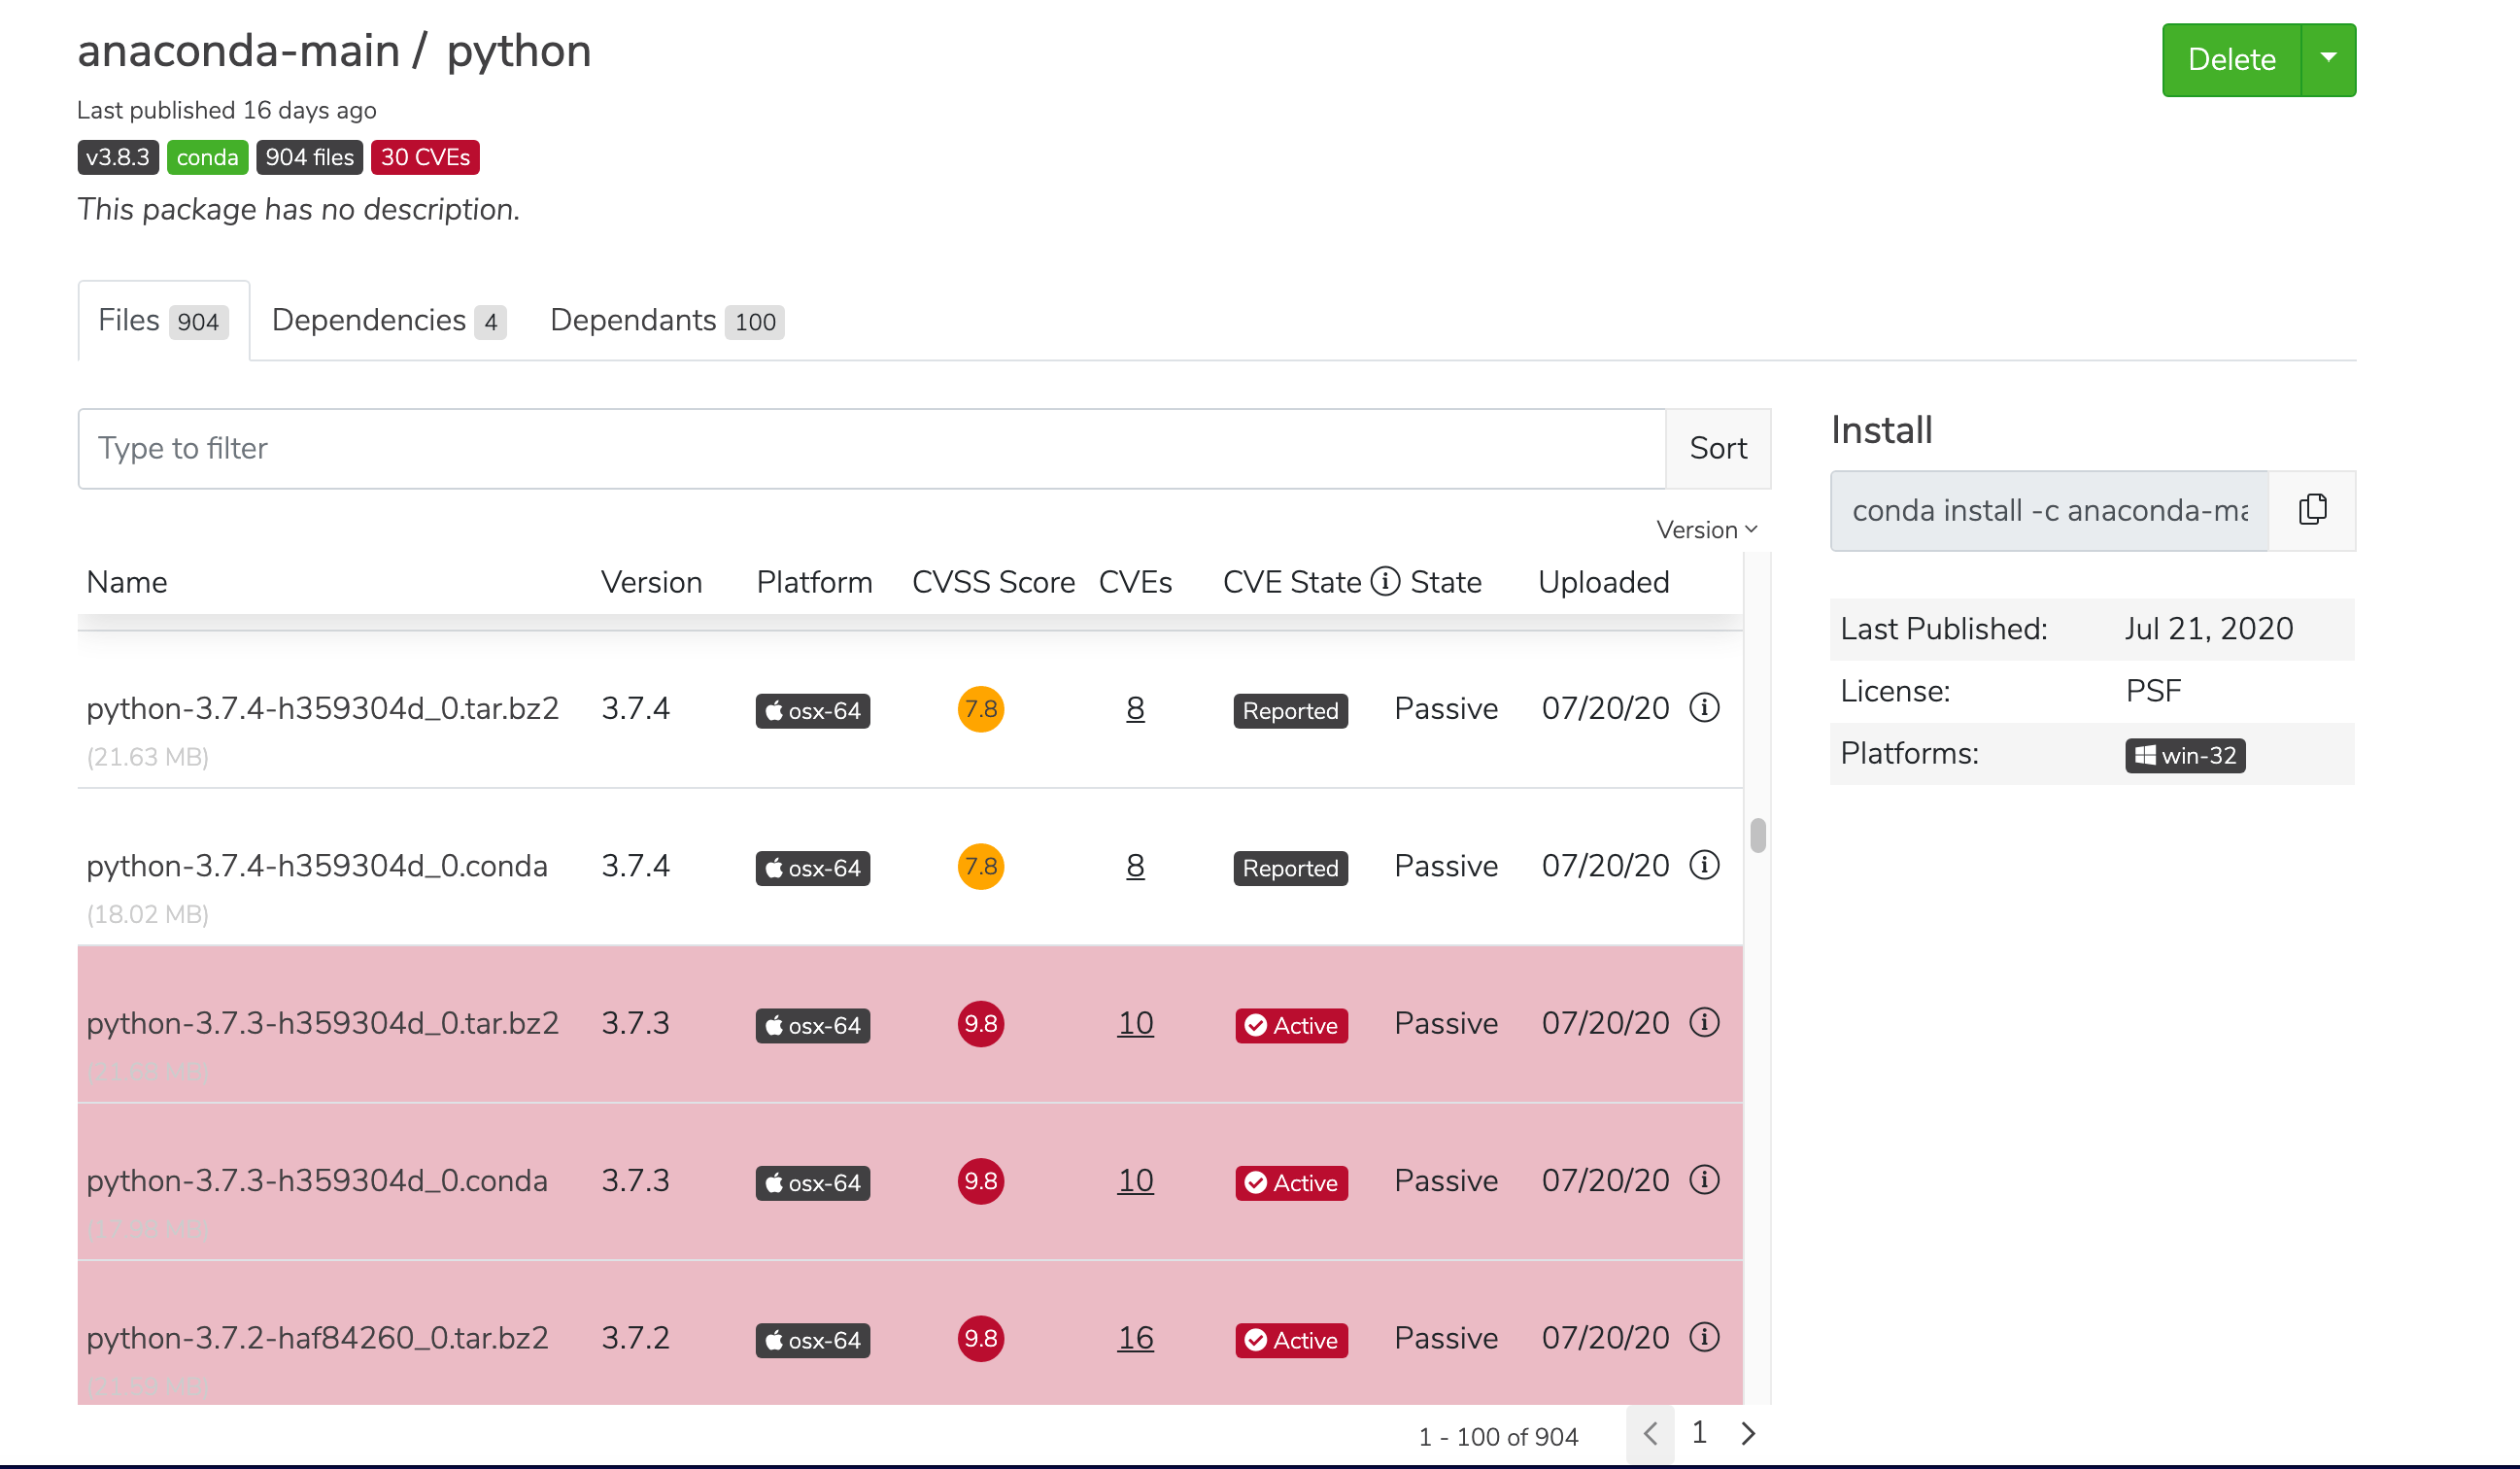This screenshot has height=1469, width=2520.
Task: Open info for python-3.7.2-haf84260_0.tar.bz2
Action: [x=1704, y=1337]
